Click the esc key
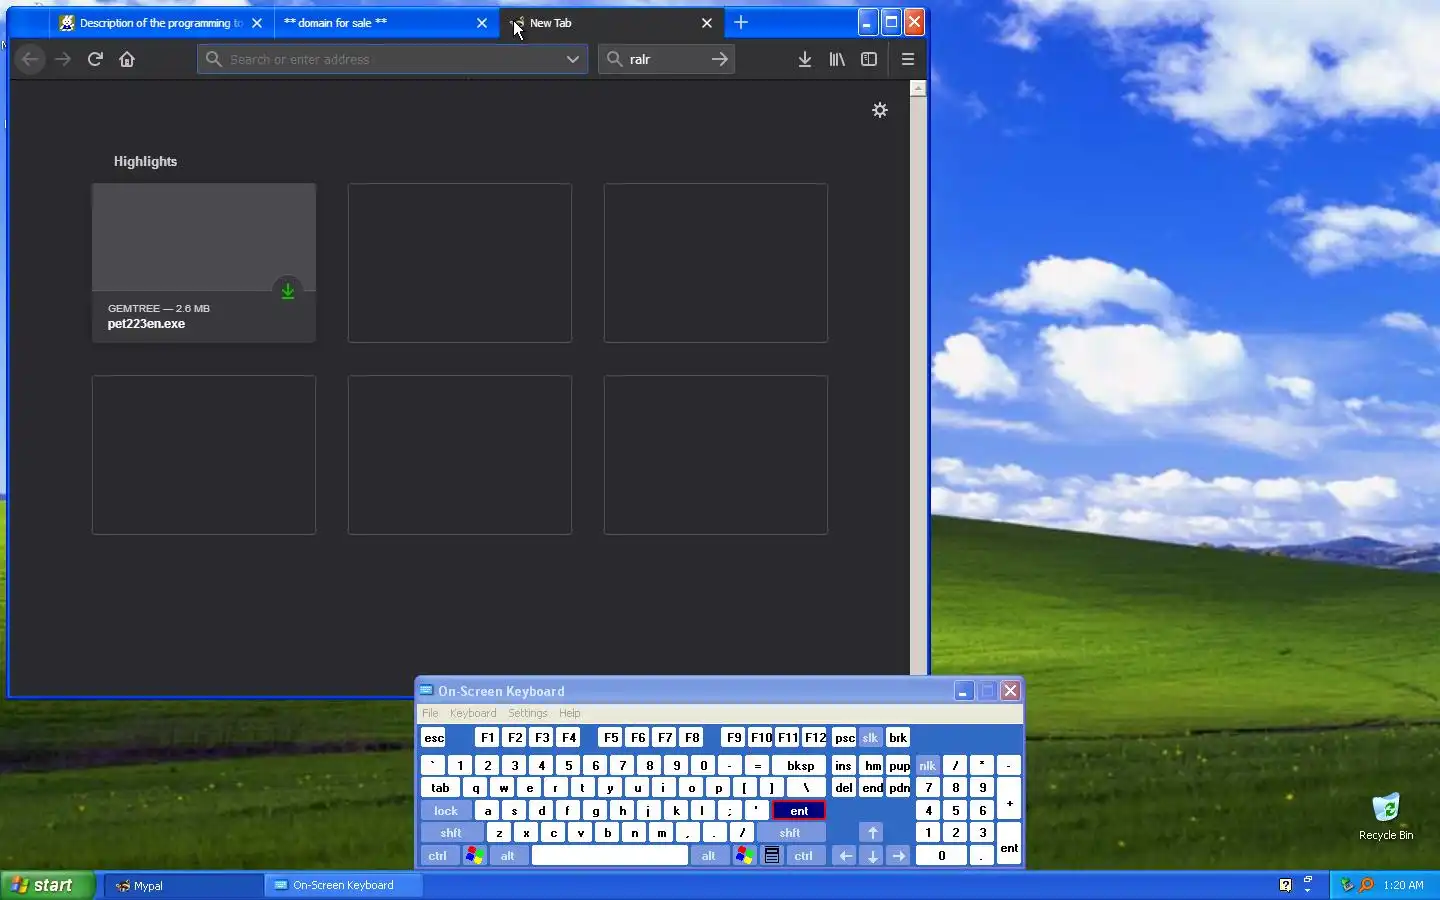Screen dimensions: 1440x900 [434, 738]
